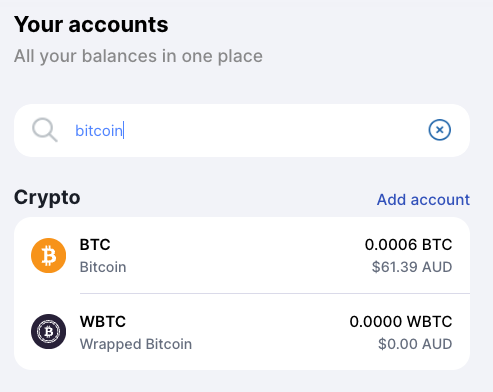Click the All your balances subtitle text
The height and width of the screenshot is (392, 493).
tap(138, 56)
